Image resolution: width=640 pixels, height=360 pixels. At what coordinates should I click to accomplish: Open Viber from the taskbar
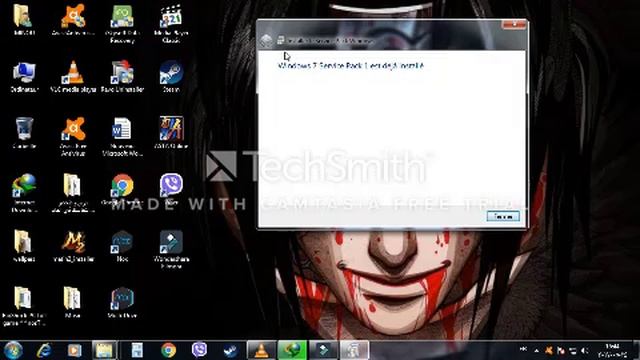199,350
